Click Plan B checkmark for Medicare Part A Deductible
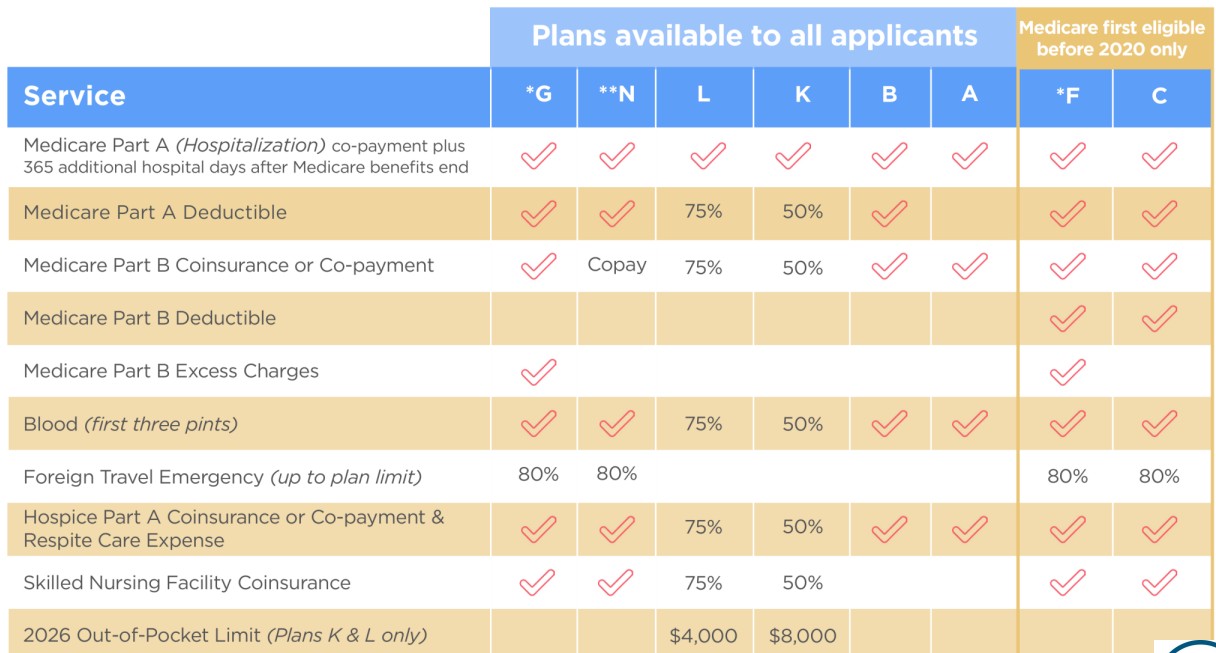 (x=888, y=213)
